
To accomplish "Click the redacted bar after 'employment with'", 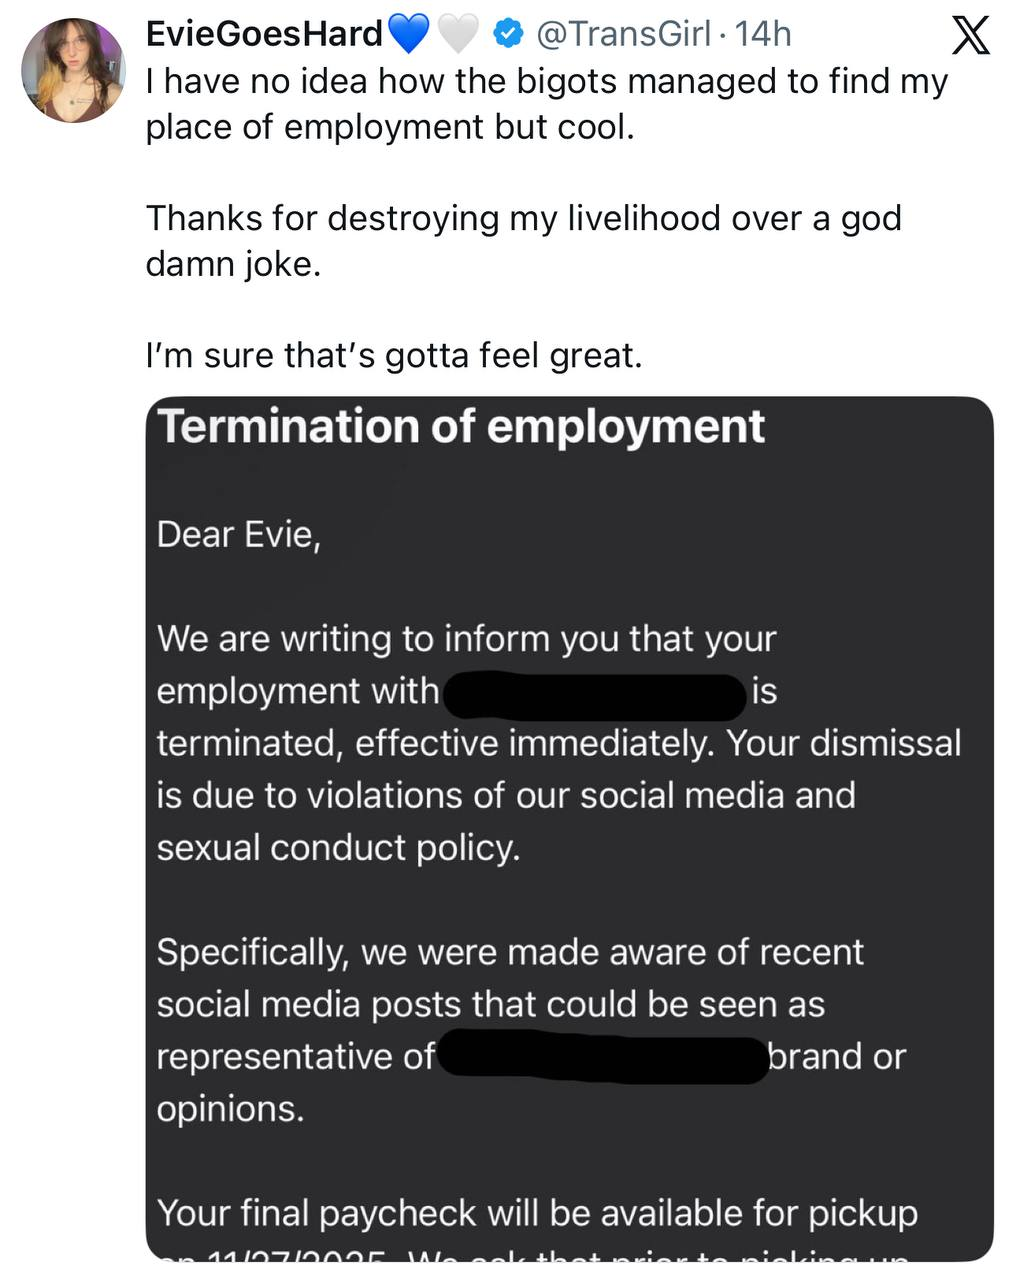I will point(594,695).
